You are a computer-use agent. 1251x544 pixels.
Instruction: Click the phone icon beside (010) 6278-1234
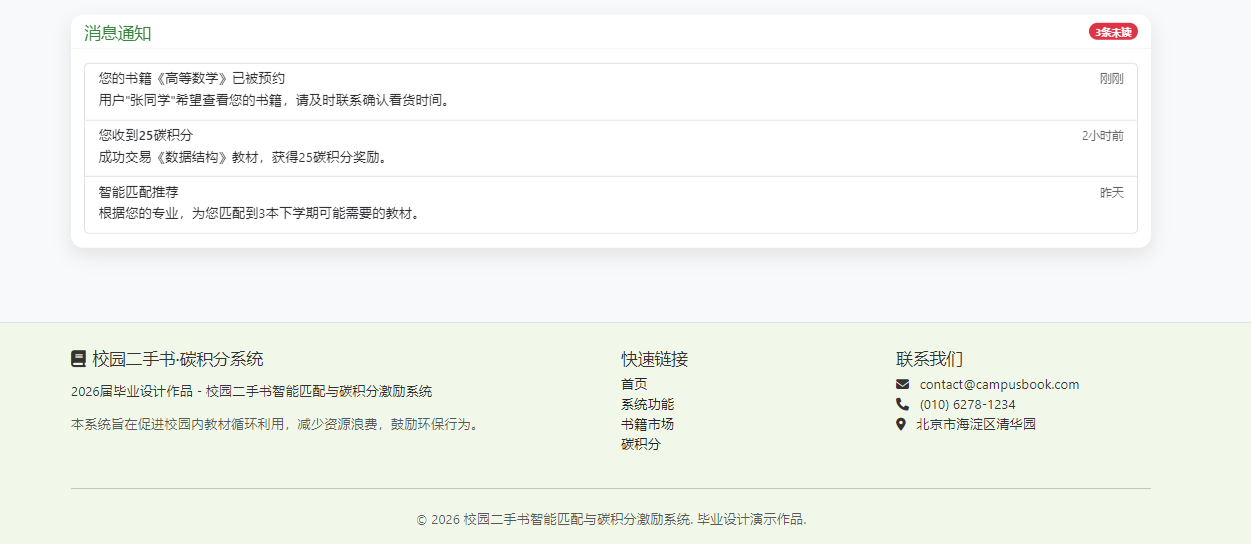point(902,405)
